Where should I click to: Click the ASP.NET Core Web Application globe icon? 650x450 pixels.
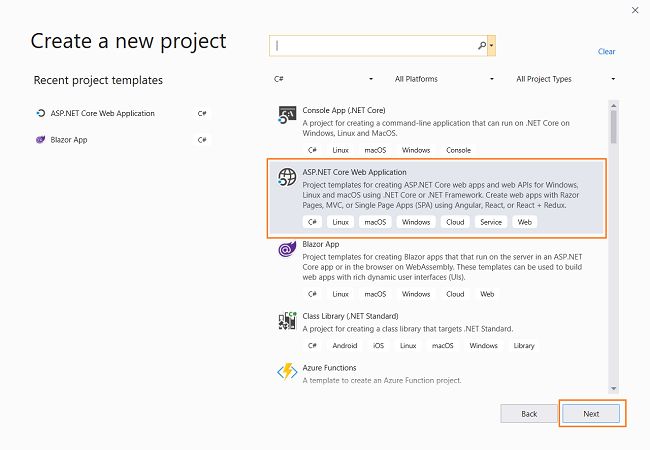(x=287, y=177)
